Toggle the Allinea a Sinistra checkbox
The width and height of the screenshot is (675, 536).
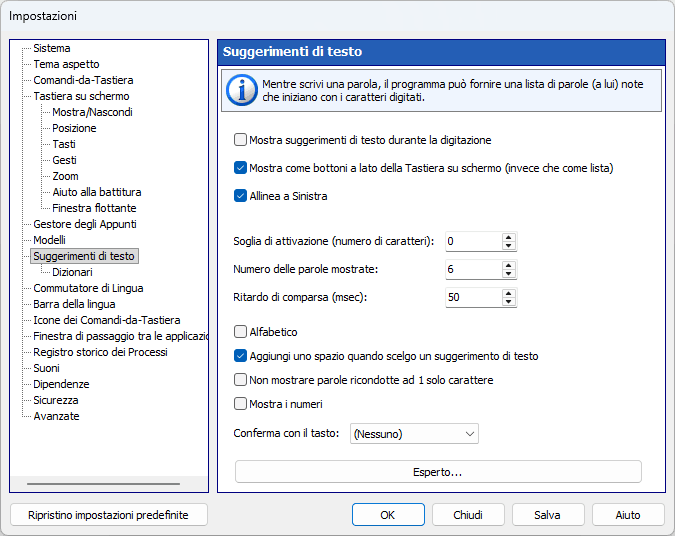[x=240, y=196]
